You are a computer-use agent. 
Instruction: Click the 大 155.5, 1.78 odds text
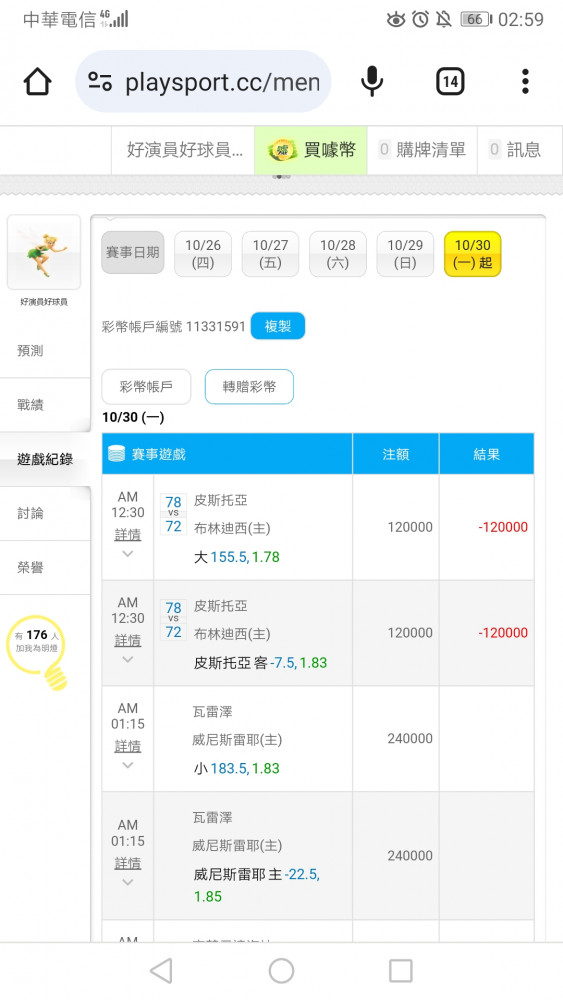(237, 557)
